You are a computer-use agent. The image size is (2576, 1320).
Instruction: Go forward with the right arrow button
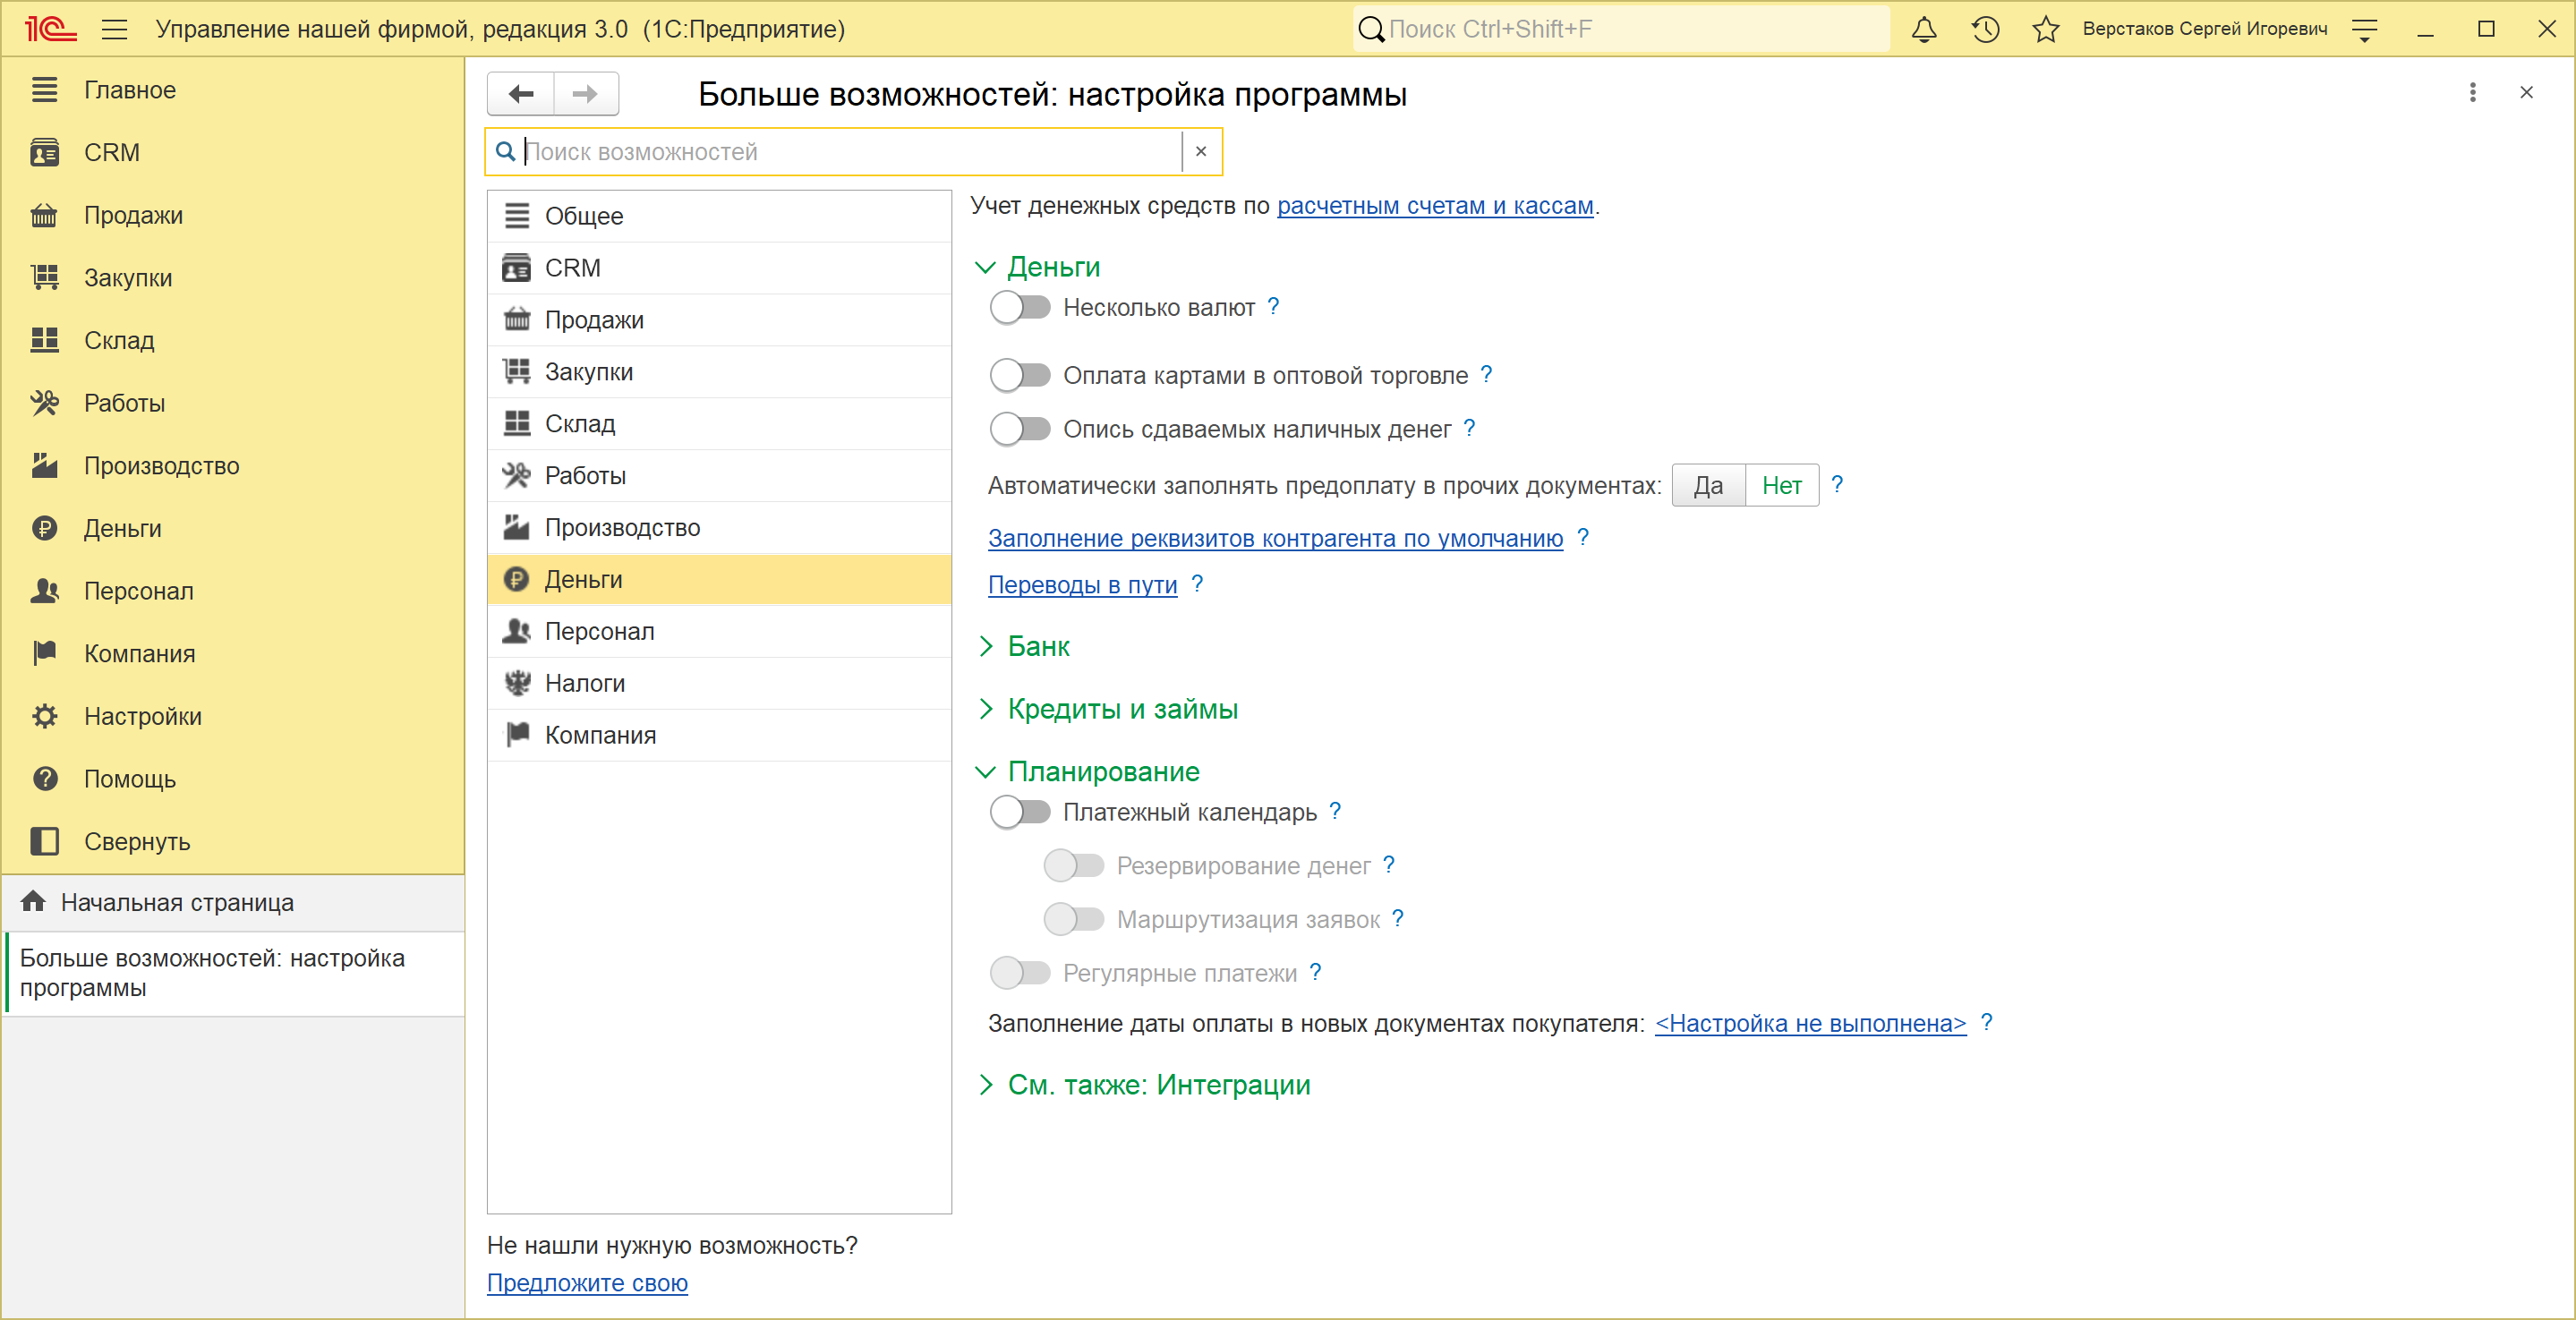click(586, 94)
